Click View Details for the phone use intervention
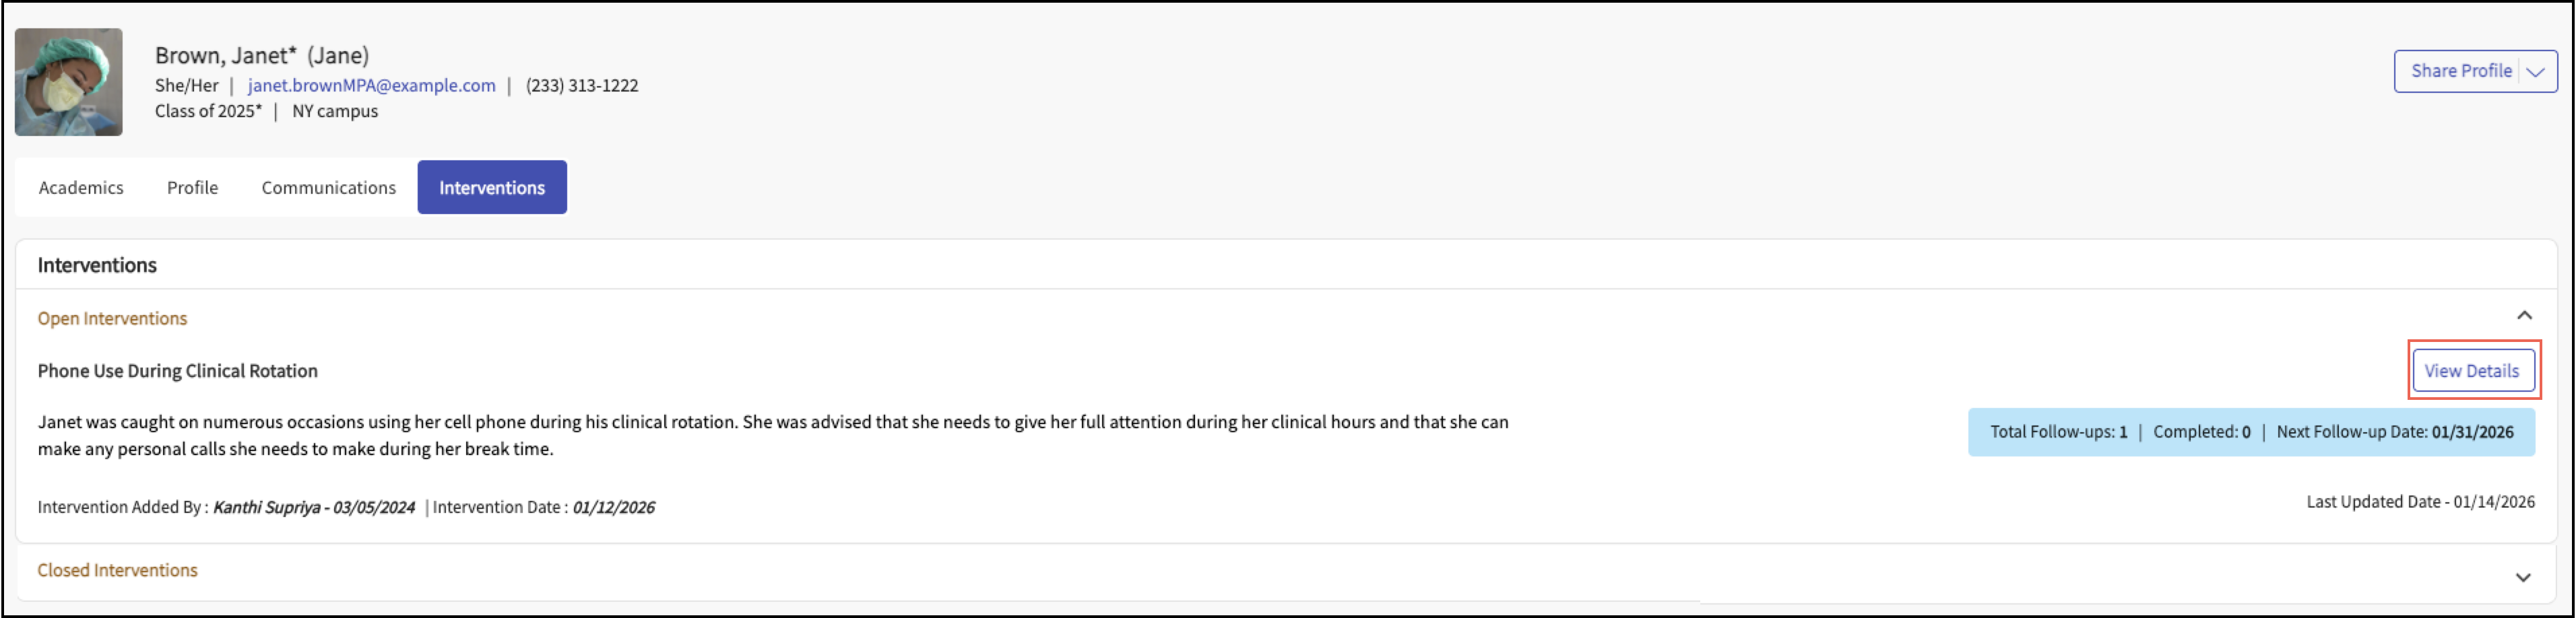Image resolution: width=2576 pixels, height=618 pixels. click(x=2471, y=371)
